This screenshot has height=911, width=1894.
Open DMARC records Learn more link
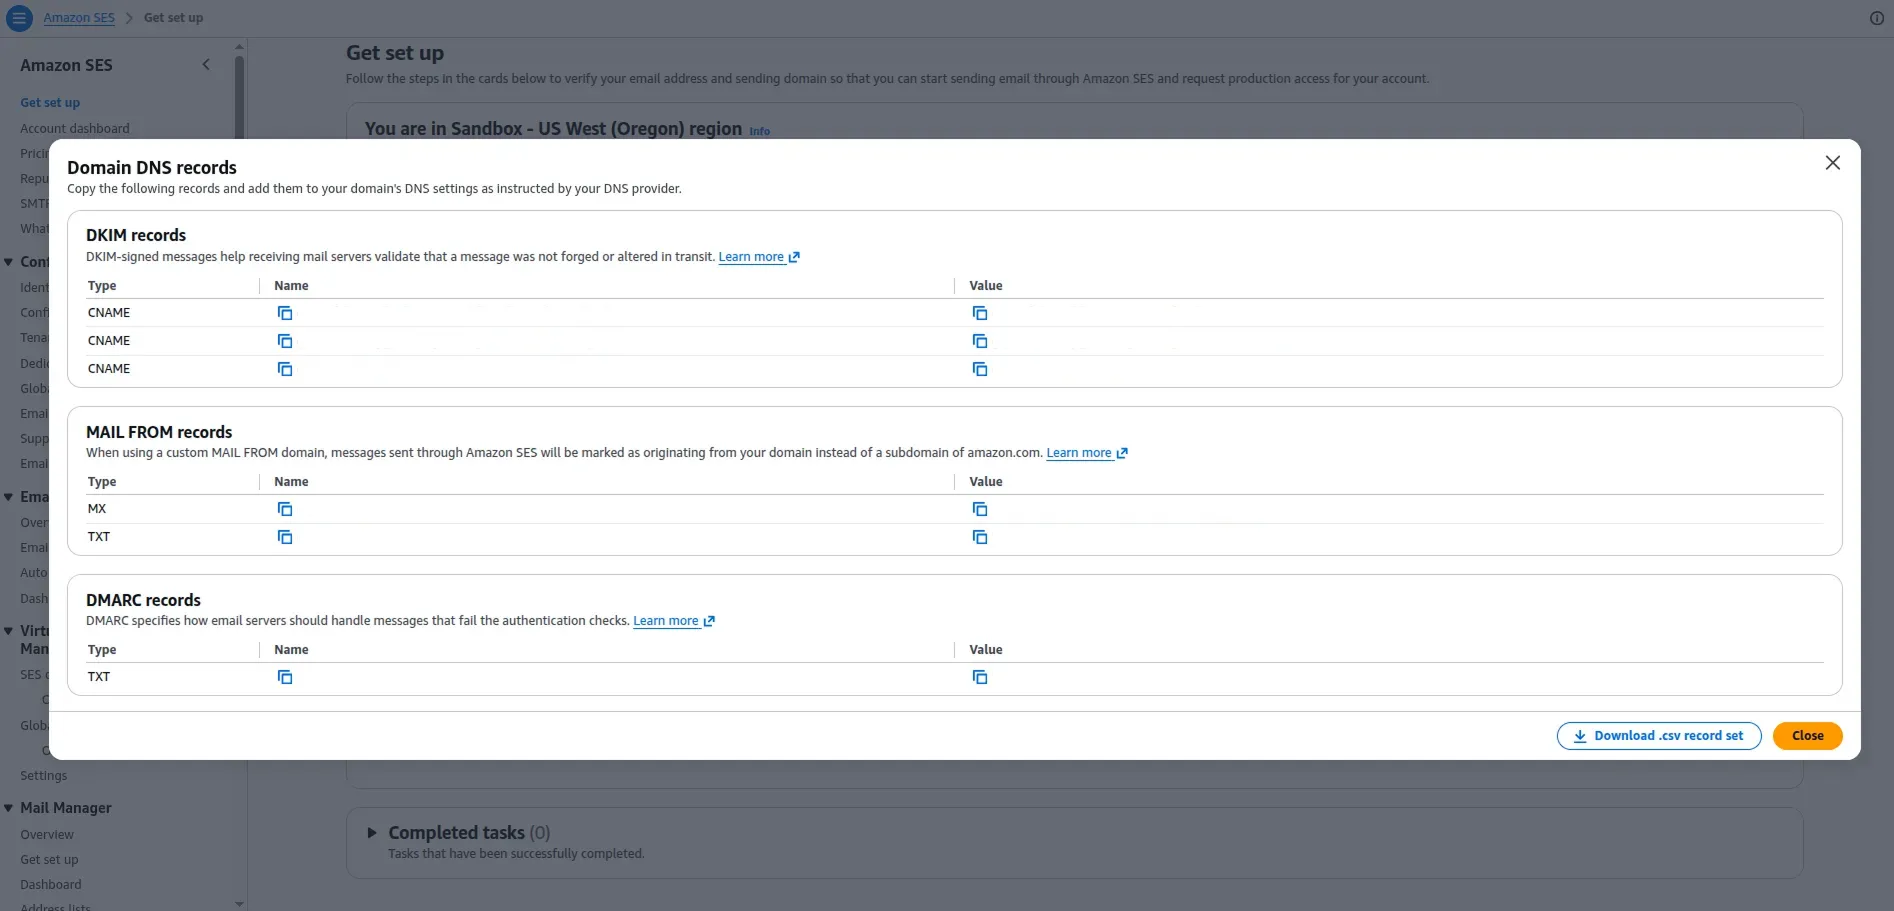point(673,621)
